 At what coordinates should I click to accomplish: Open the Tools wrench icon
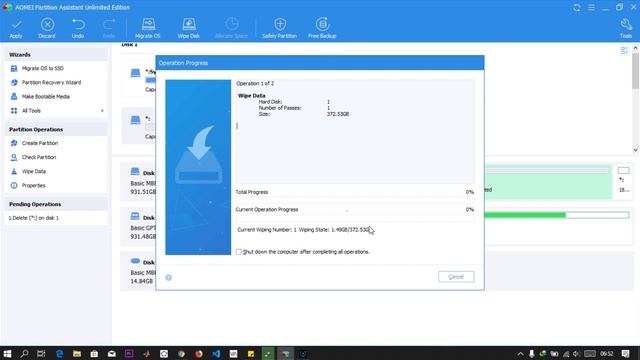626,24
